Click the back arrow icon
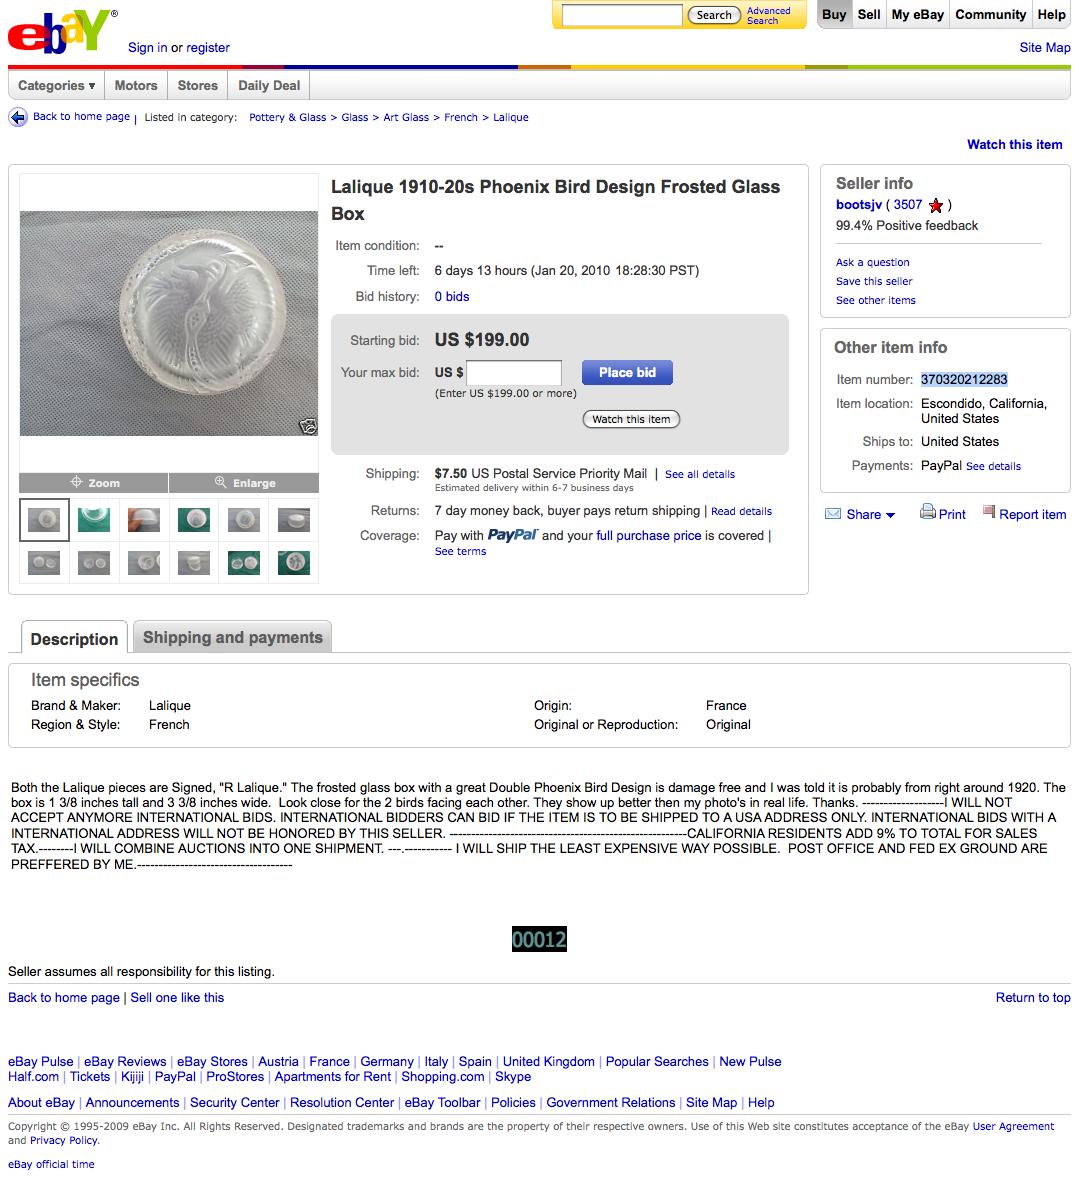 pos(18,117)
